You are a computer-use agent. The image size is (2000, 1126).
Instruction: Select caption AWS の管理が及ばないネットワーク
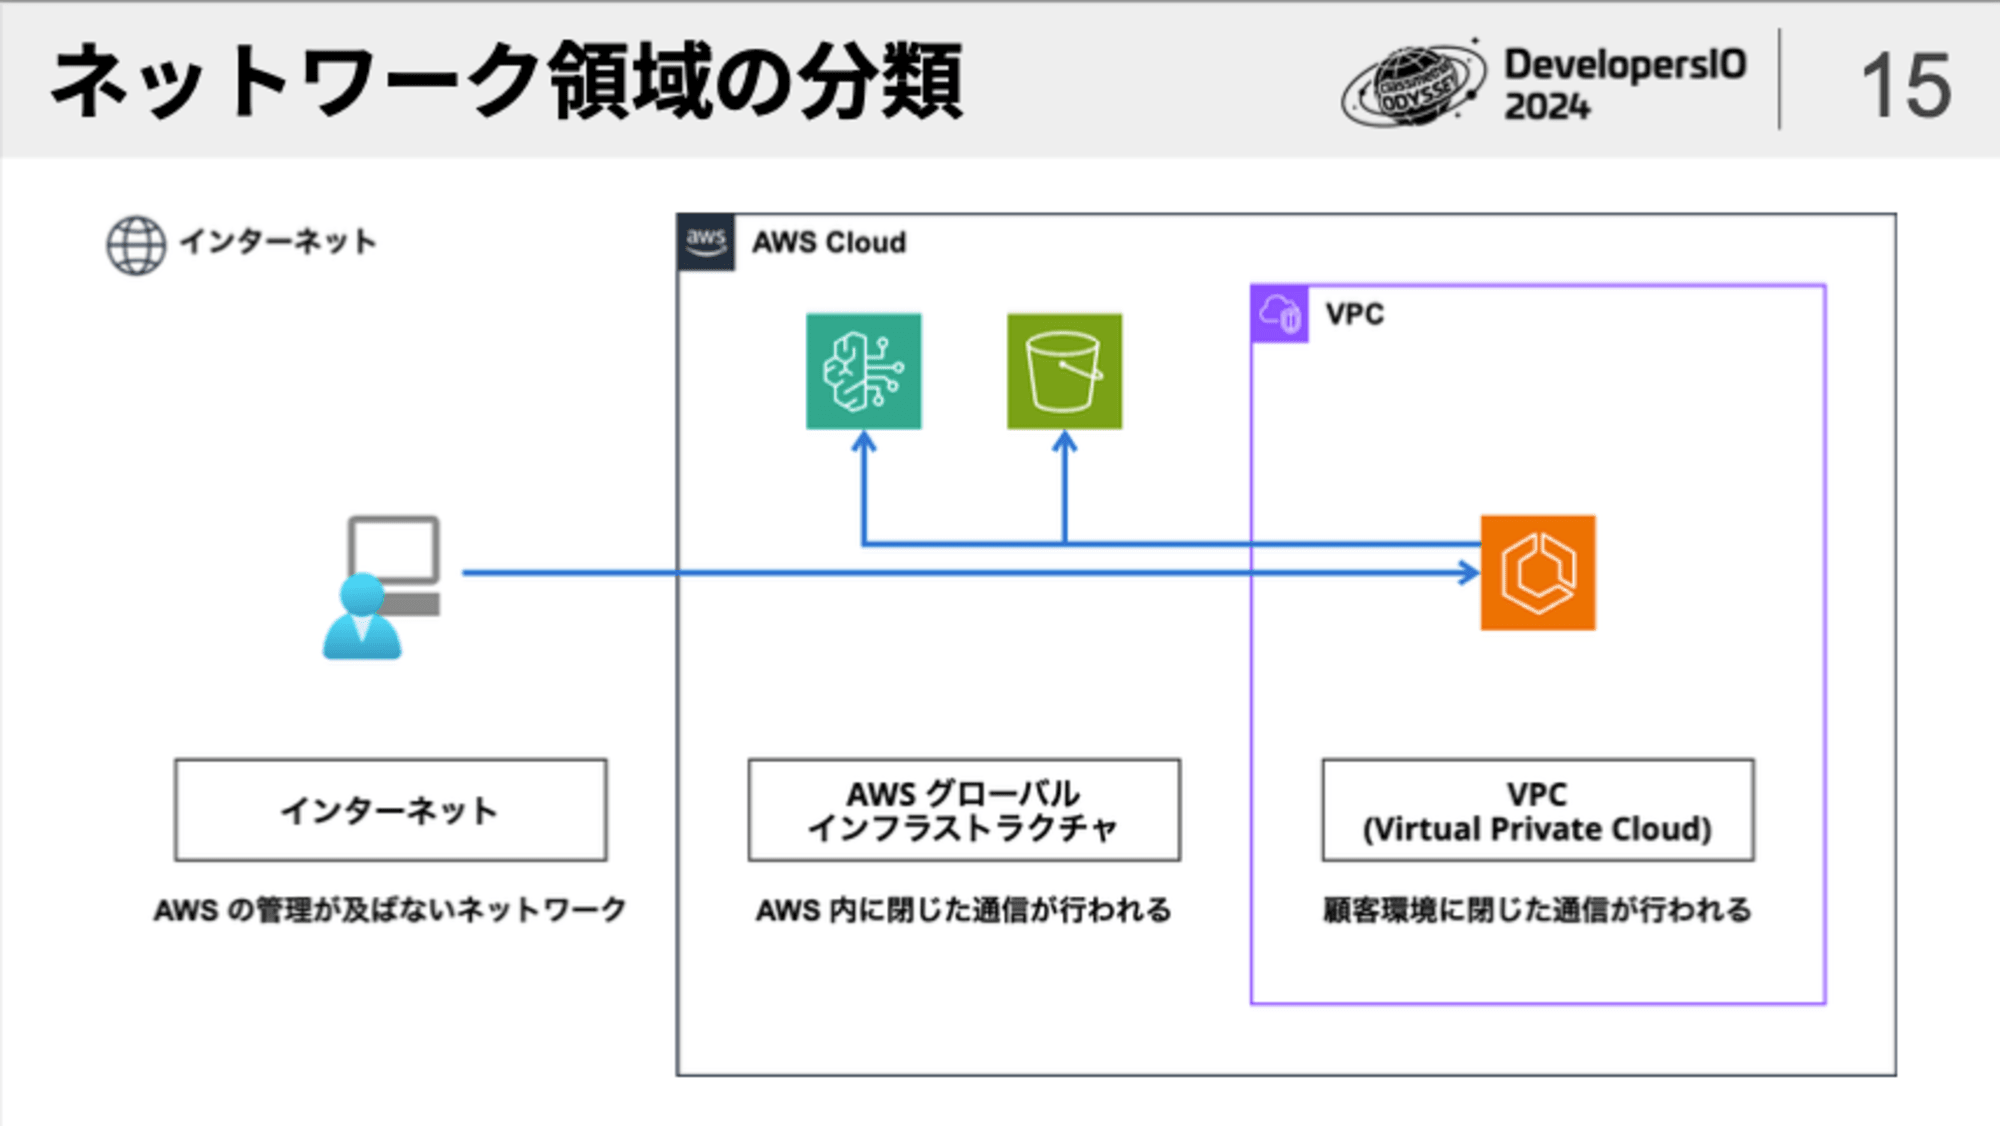[391, 910]
